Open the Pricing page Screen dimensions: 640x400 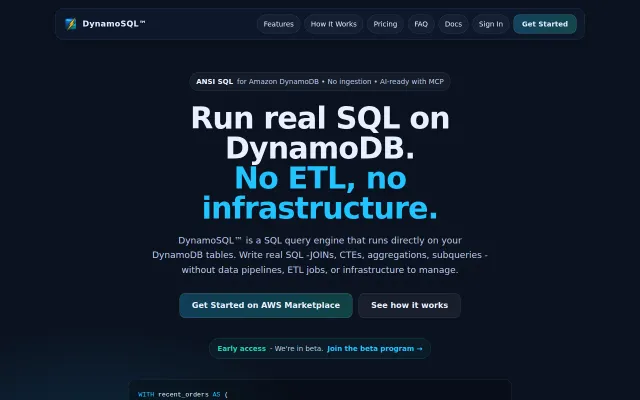[x=385, y=24]
